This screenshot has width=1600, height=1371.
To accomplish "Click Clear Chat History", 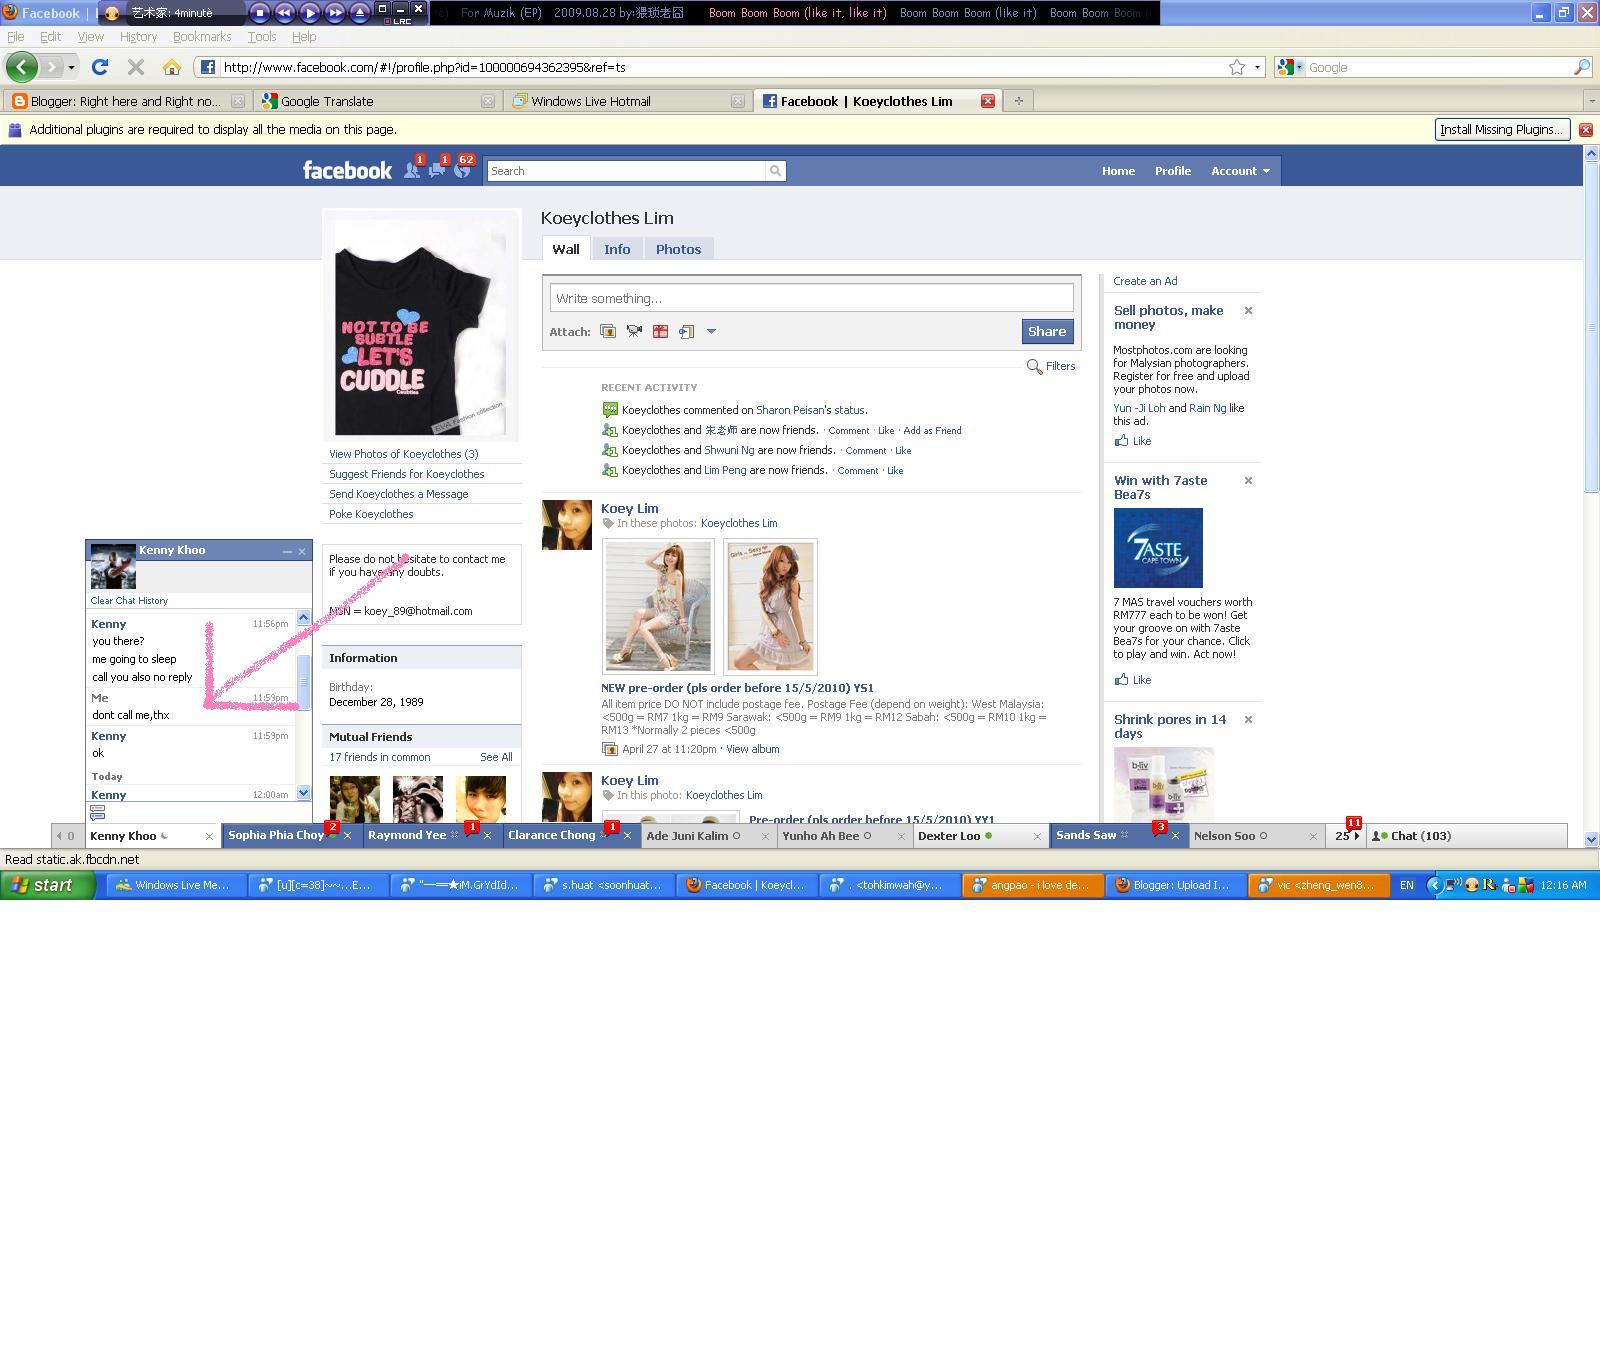I will coord(129,601).
